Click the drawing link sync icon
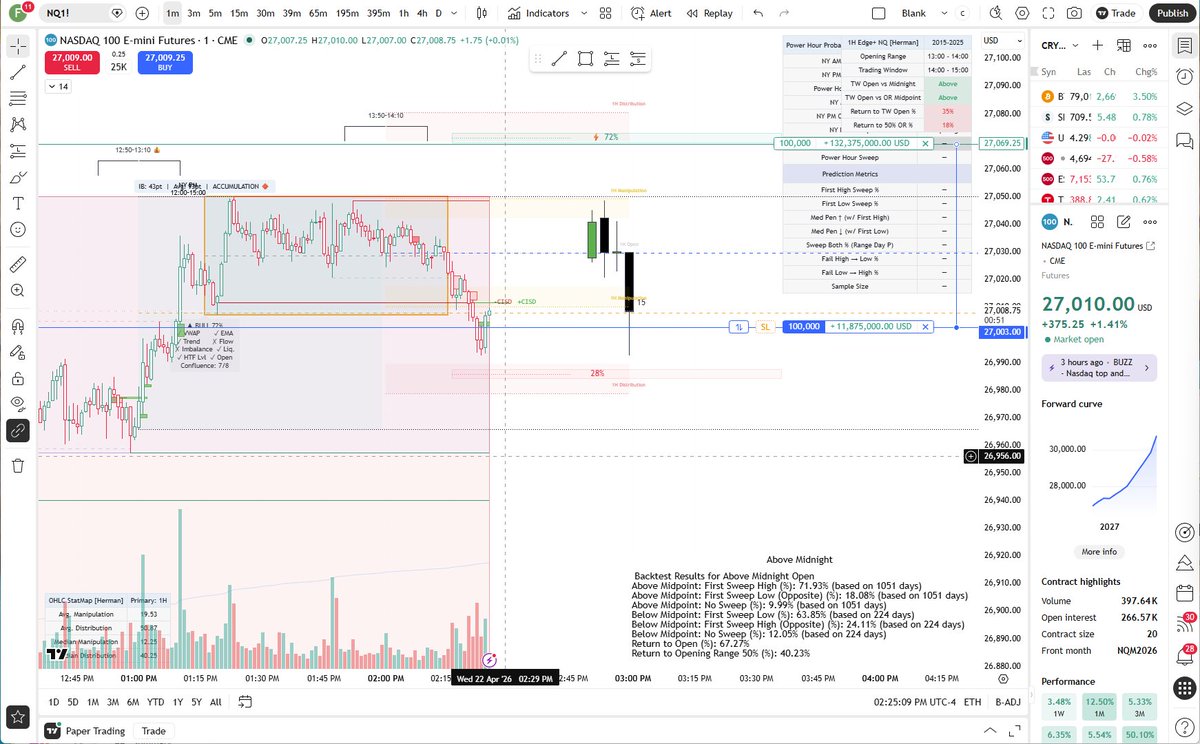Viewport: 1200px width, 744px height. 18,430
